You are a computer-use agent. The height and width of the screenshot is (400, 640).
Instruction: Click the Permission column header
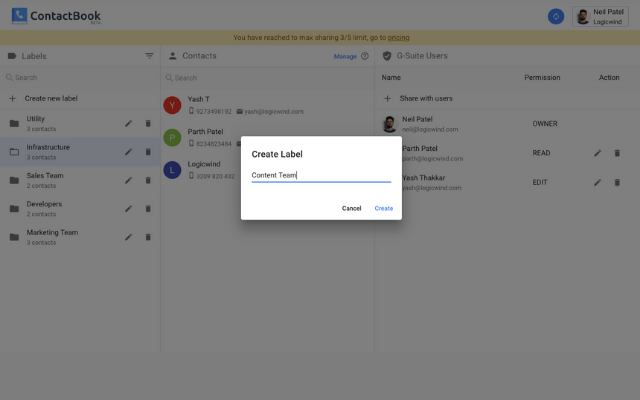click(x=542, y=78)
